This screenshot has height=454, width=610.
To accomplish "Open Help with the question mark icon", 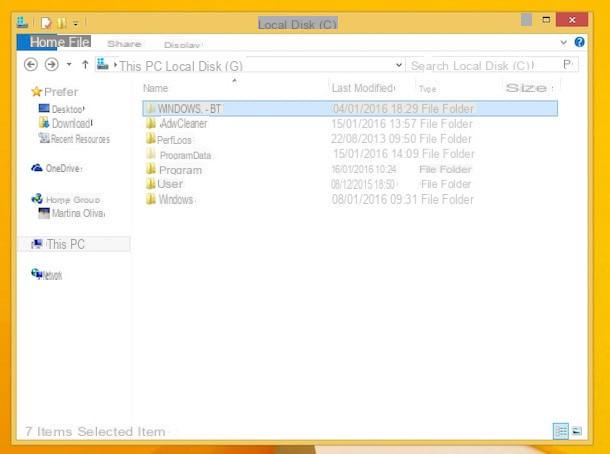I will coord(579,42).
